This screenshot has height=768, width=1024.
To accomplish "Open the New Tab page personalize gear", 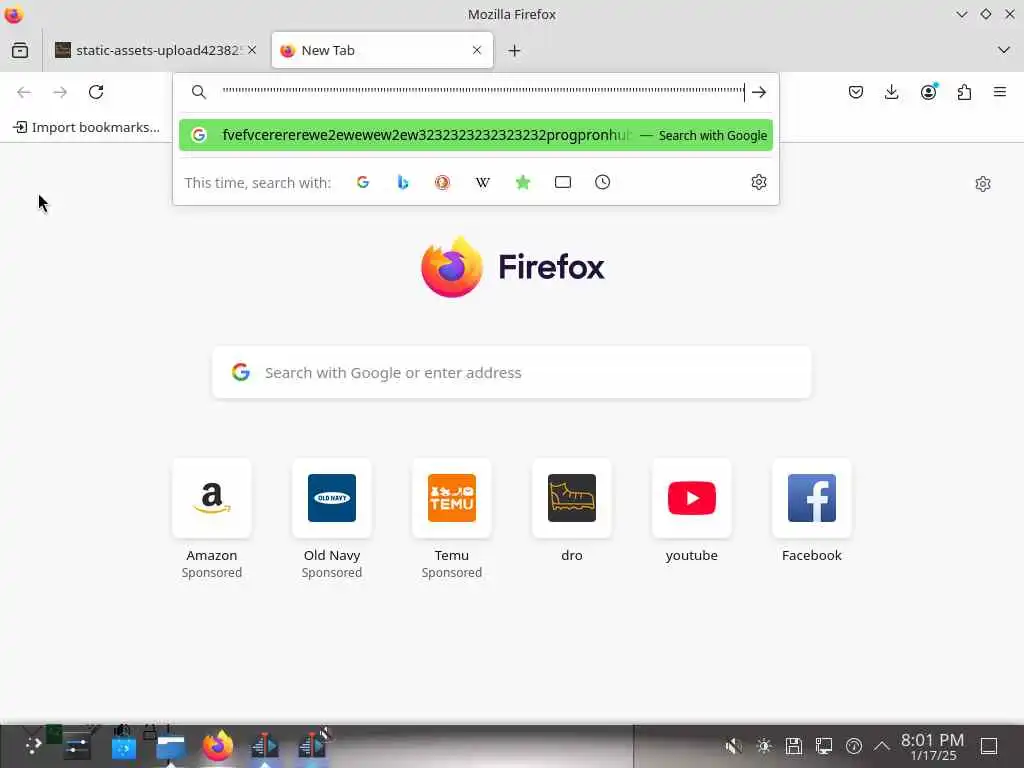I will 983,184.
